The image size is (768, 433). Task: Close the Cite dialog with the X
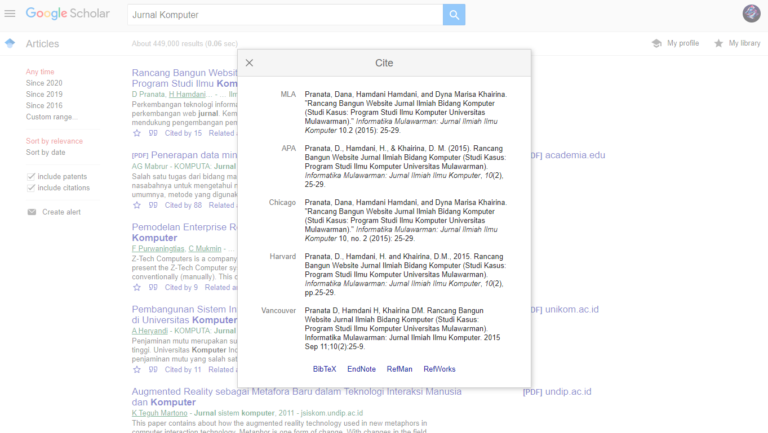pyautogui.click(x=249, y=63)
